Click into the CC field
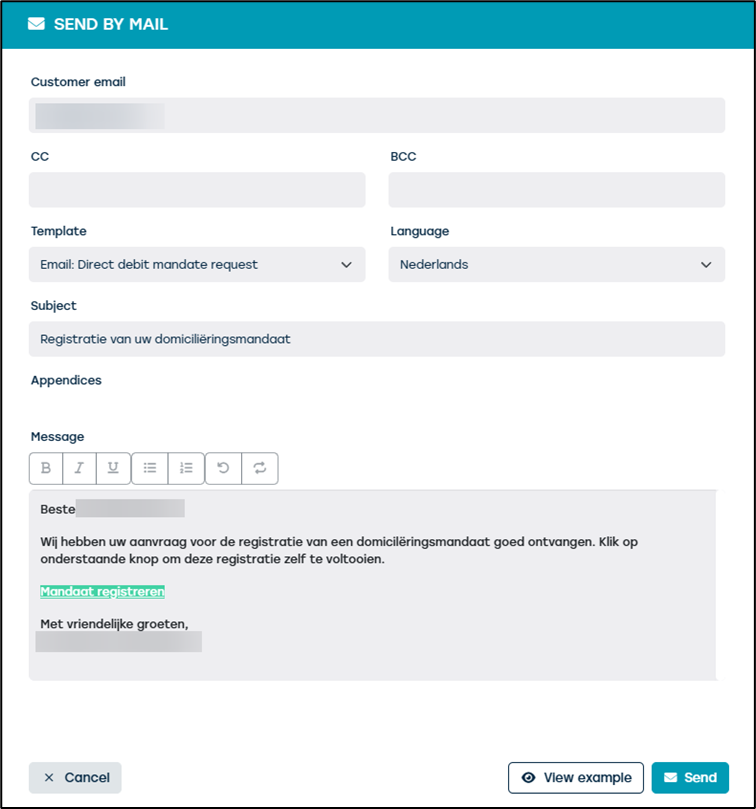Image resolution: width=756 pixels, height=809 pixels. [x=197, y=190]
